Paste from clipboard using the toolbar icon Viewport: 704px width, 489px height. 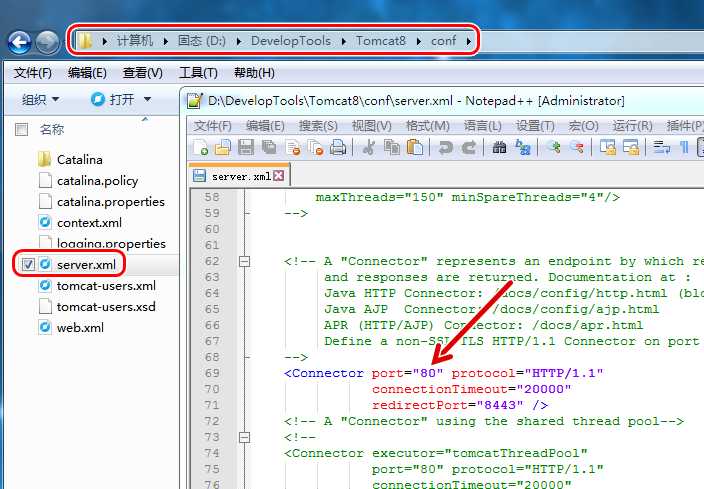click(x=415, y=147)
